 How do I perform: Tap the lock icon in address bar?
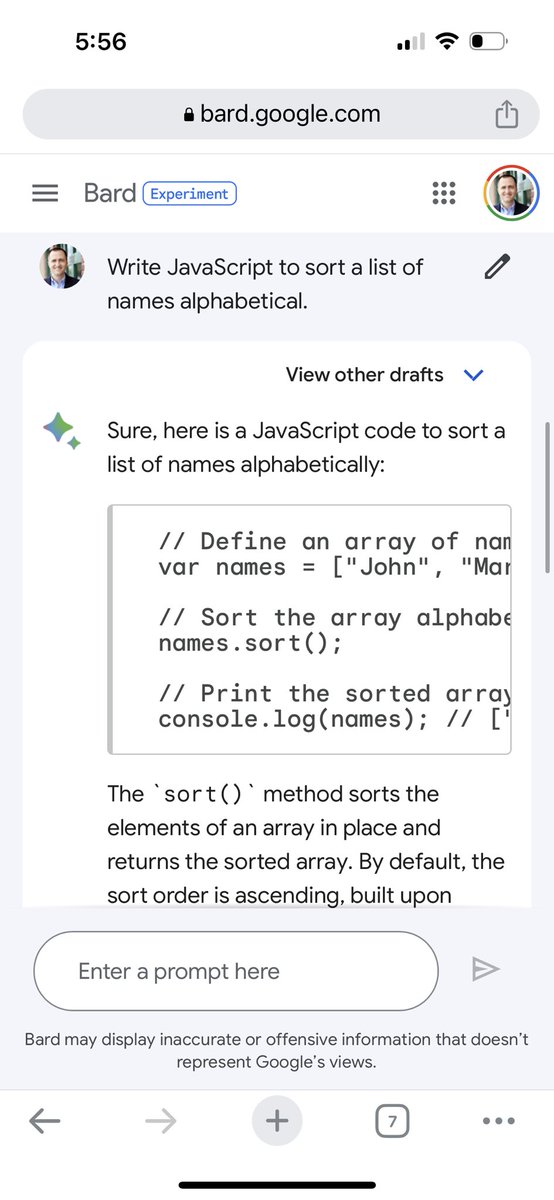coord(189,115)
